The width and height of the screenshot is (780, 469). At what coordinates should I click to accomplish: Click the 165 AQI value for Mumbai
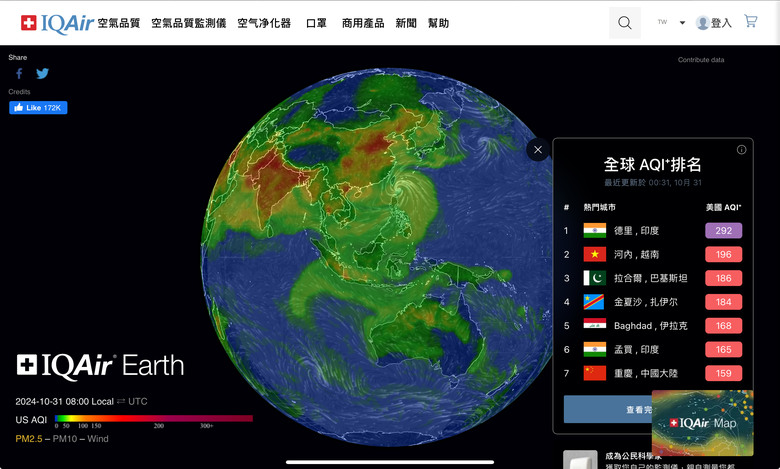point(723,349)
